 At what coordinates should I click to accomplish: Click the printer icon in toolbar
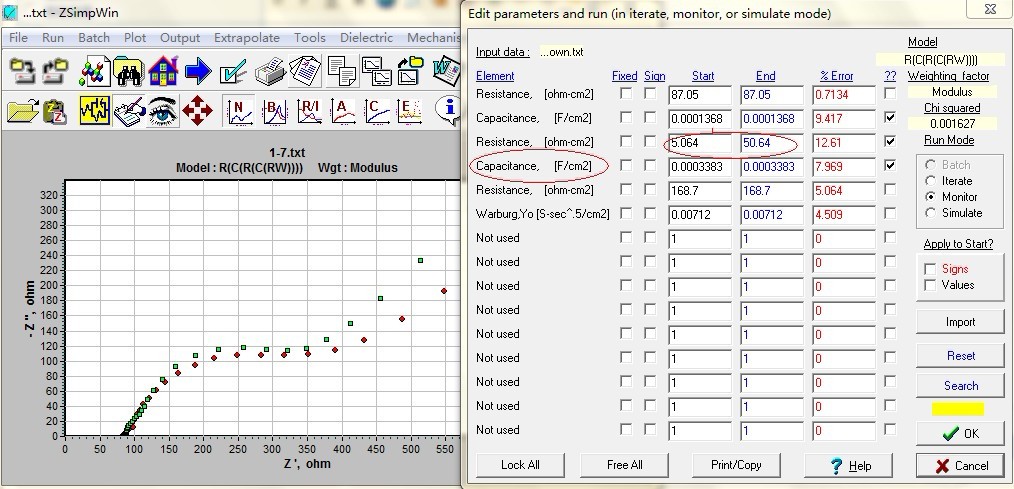coord(270,71)
